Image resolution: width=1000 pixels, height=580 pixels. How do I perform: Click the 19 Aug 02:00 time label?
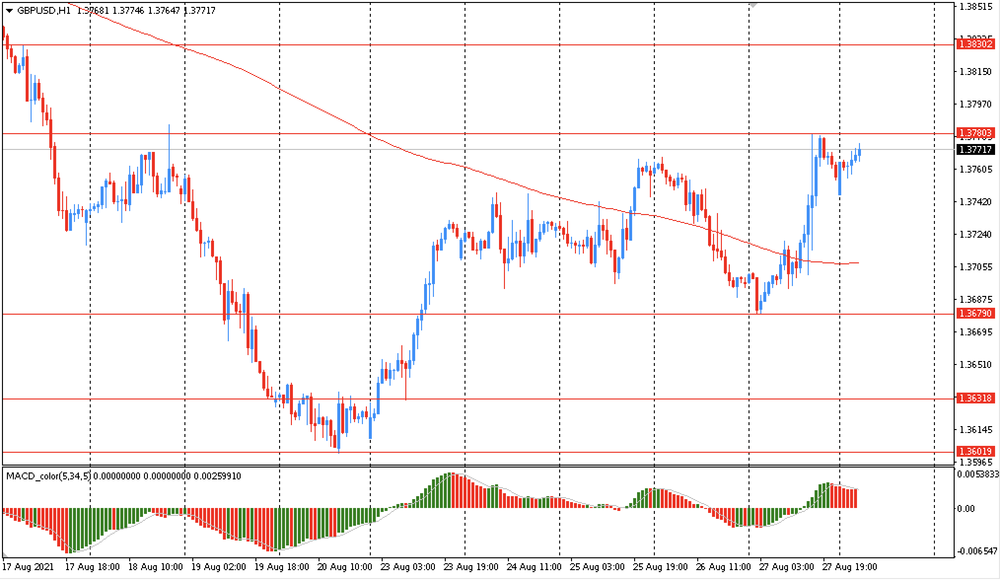(219, 567)
